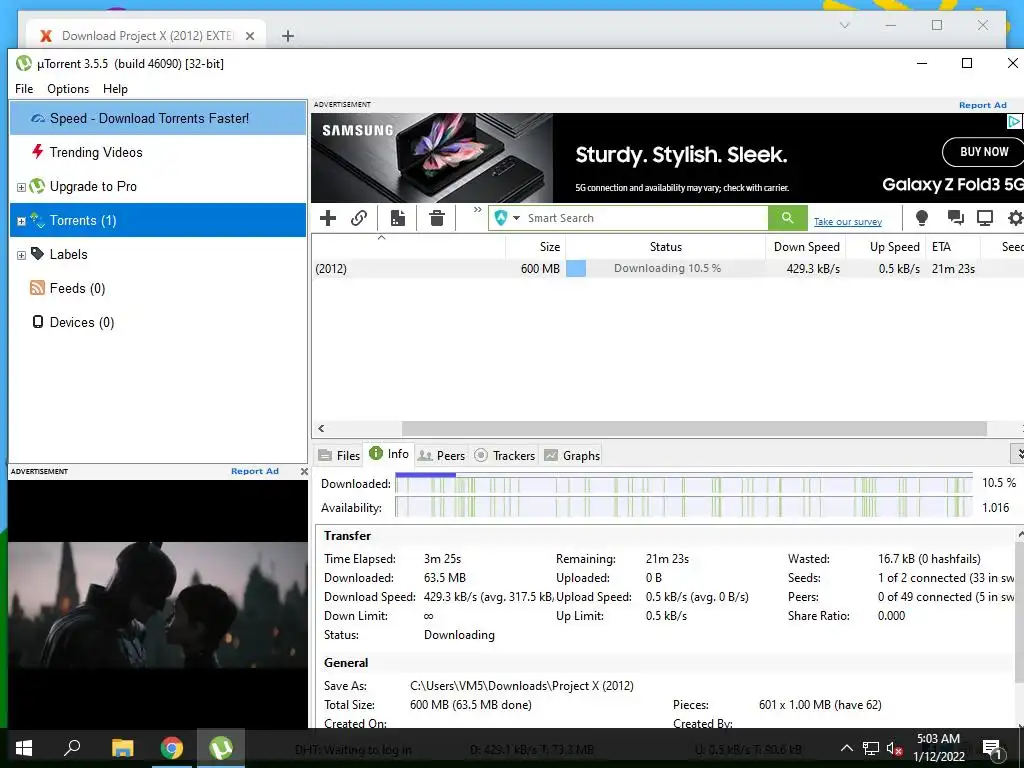Open the search provider shield dropdown
Screen dimensions: 1024x768
pyautogui.click(x=507, y=218)
